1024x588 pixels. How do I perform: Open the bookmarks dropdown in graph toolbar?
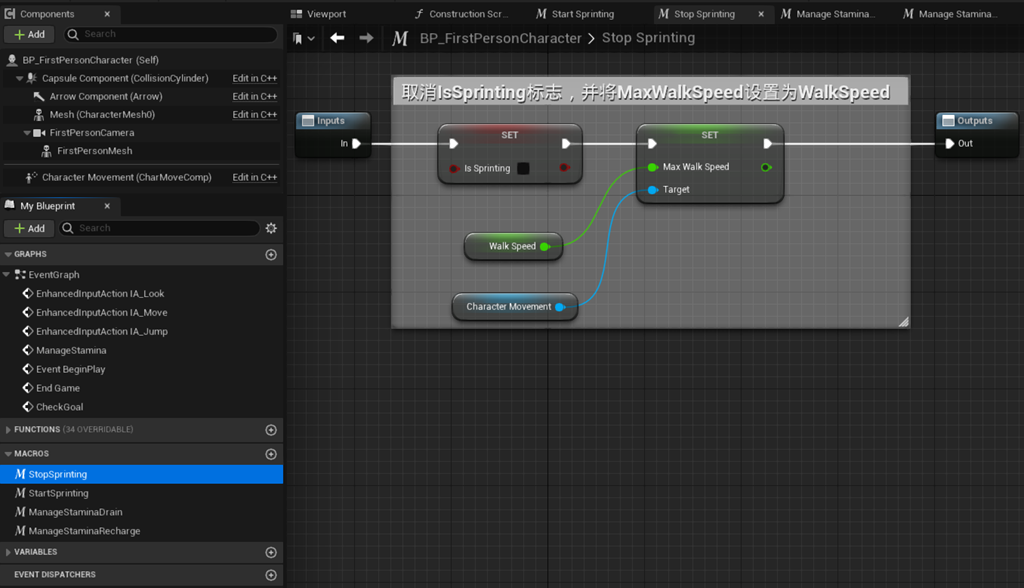(304, 39)
